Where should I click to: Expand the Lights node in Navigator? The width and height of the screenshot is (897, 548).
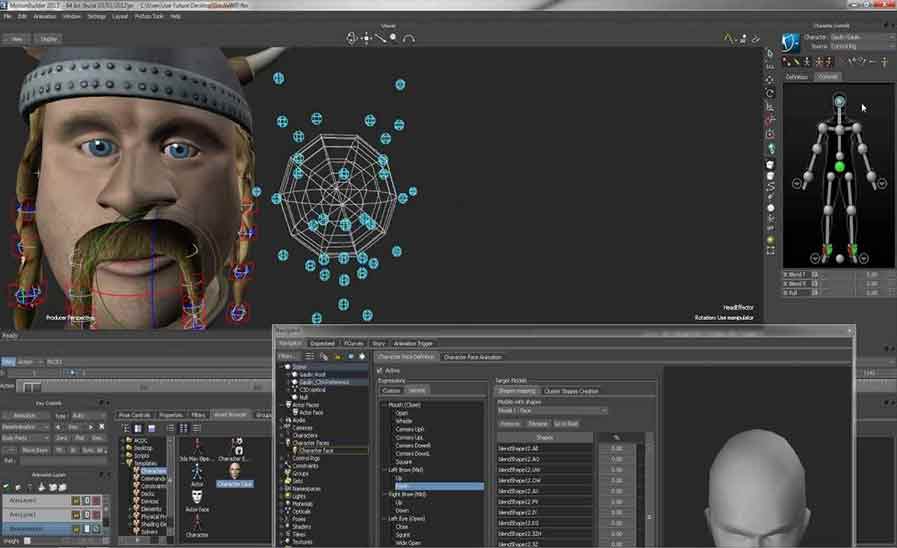pyautogui.click(x=282, y=497)
